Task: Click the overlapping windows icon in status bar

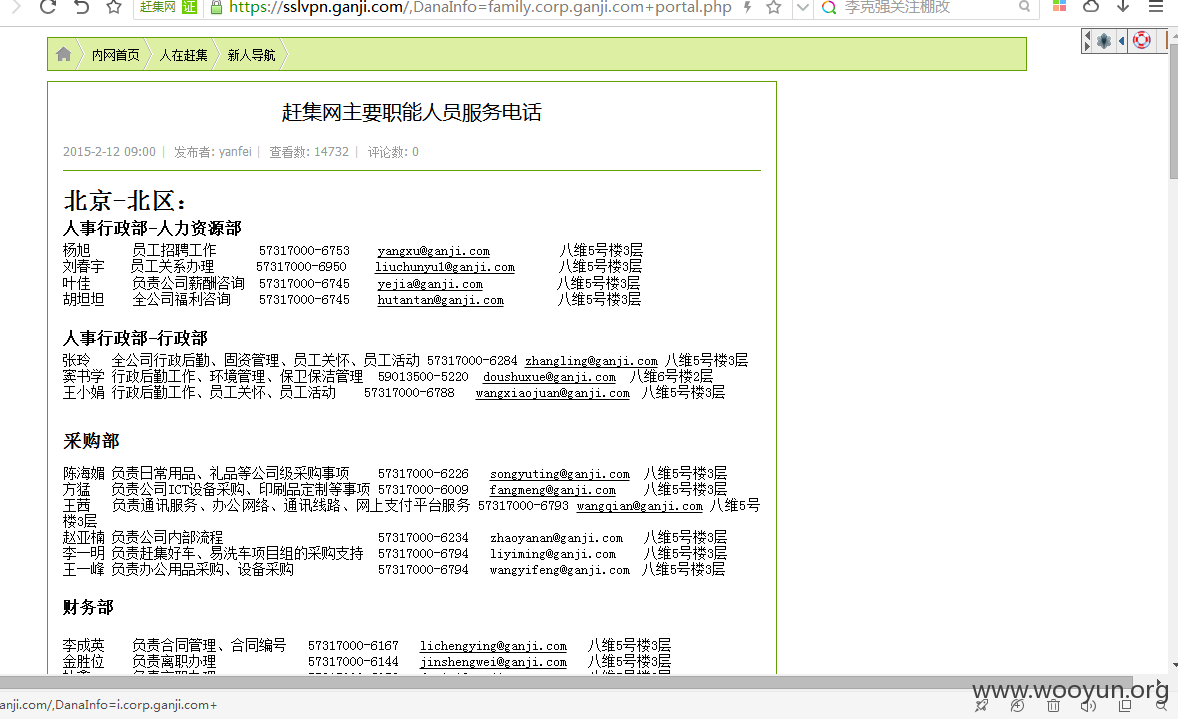Action: pos(1125,705)
